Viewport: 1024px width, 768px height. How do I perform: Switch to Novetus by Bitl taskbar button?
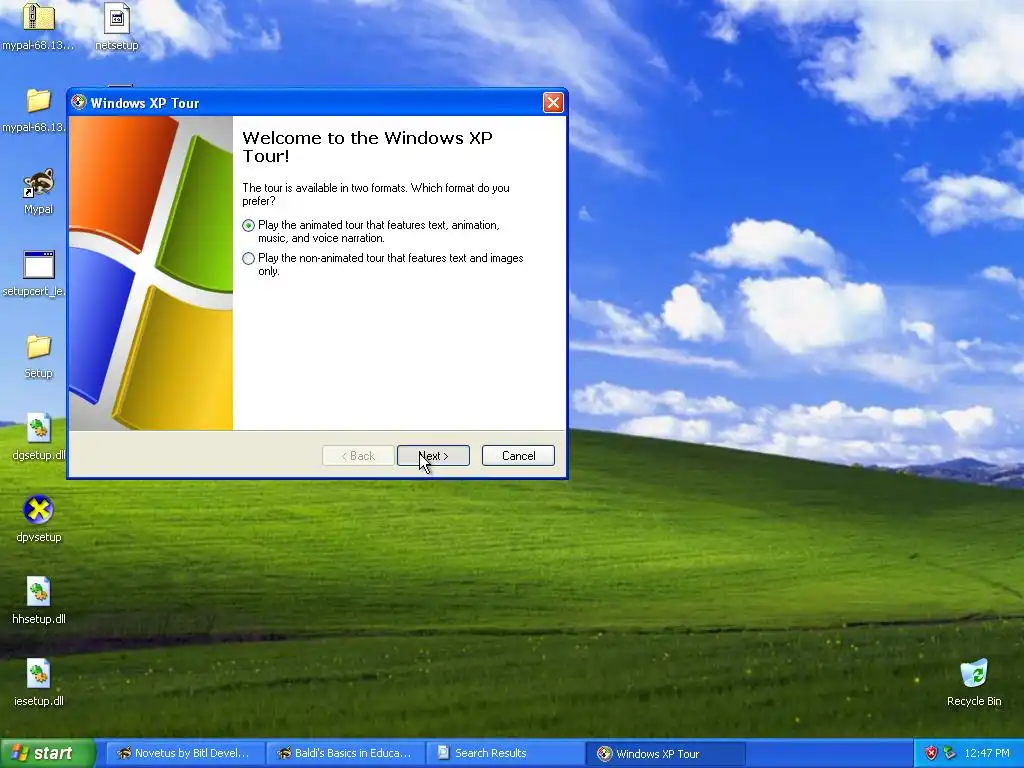(x=185, y=754)
